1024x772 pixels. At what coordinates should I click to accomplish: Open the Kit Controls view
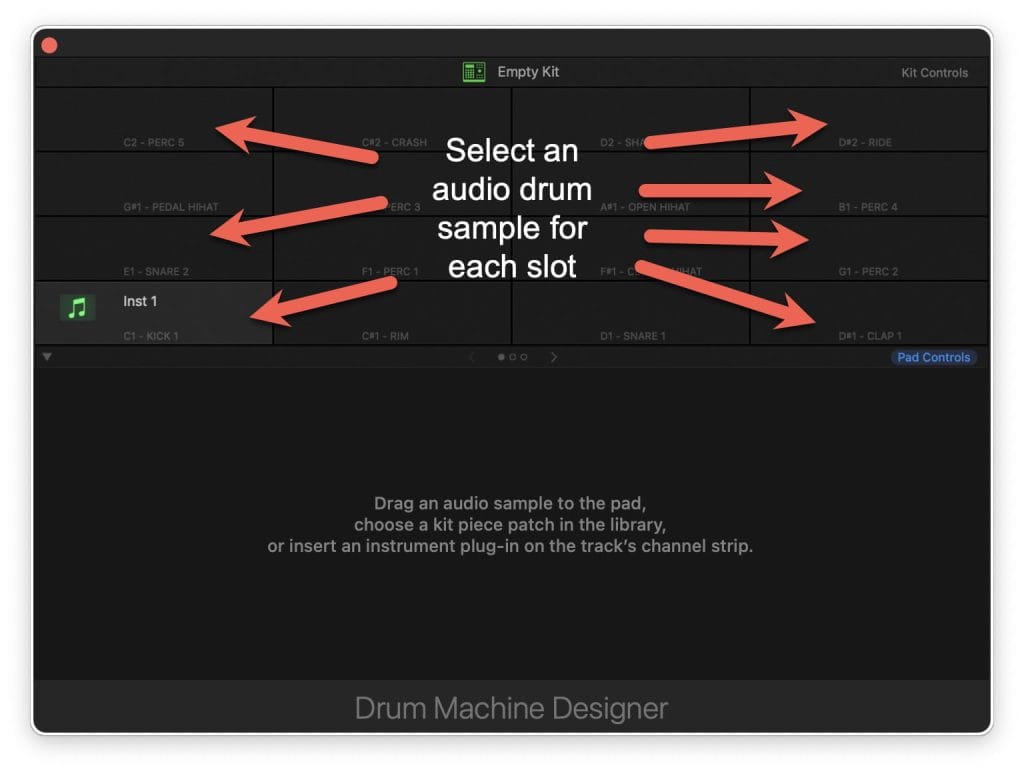point(934,73)
